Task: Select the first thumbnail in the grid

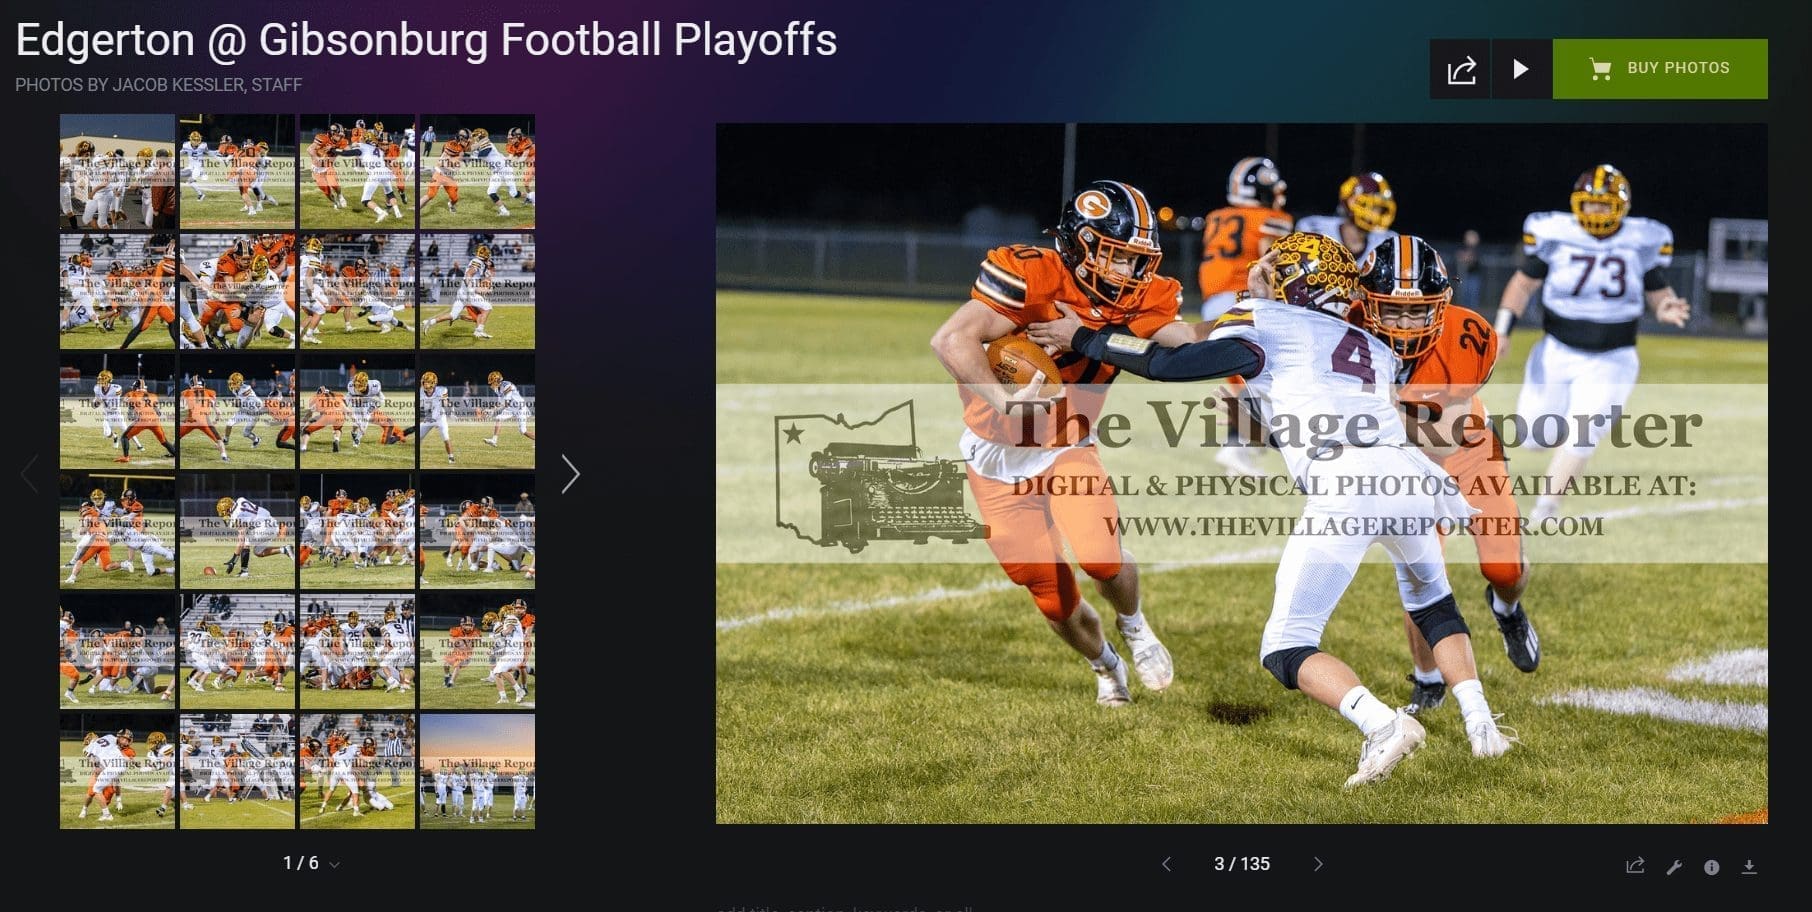Action: [117, 171]
